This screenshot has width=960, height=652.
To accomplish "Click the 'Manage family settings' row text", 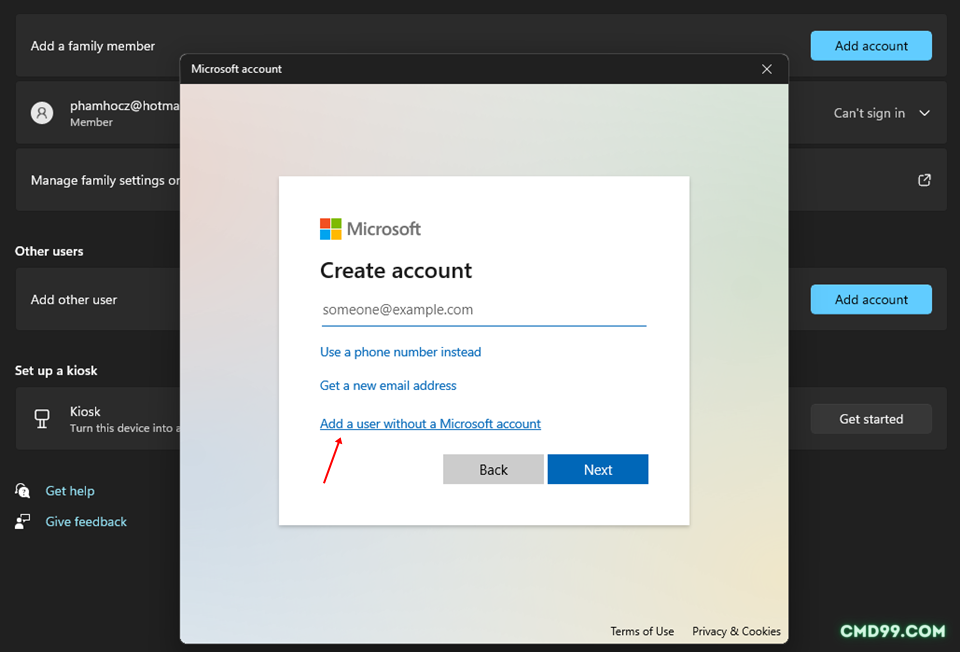I will coord(105,180).
